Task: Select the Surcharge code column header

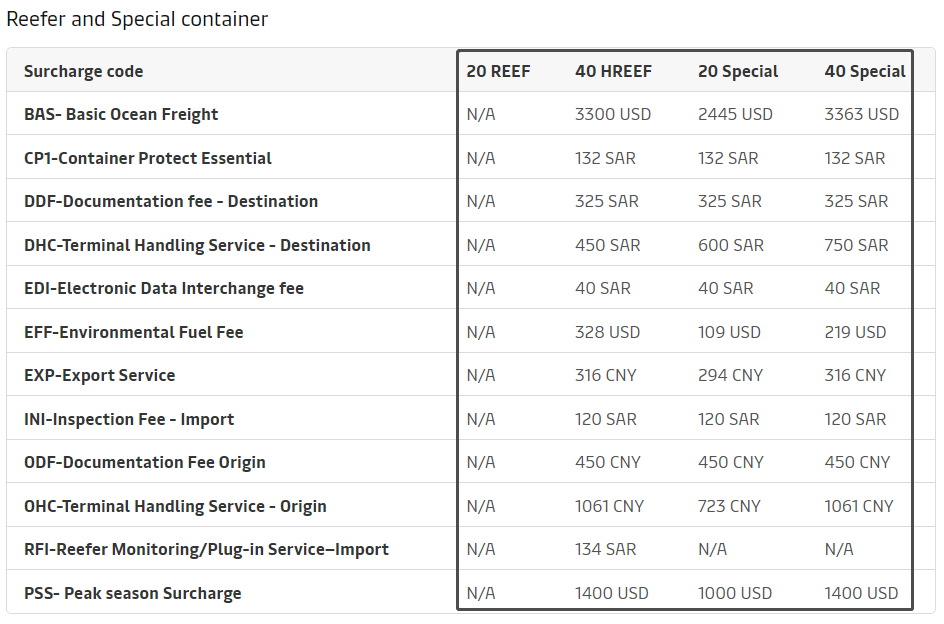Action: pos(83,71)
